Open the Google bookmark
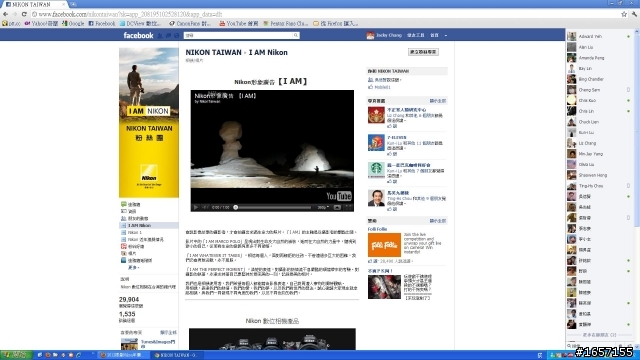 pyautogui.click(x=73, y=24)
